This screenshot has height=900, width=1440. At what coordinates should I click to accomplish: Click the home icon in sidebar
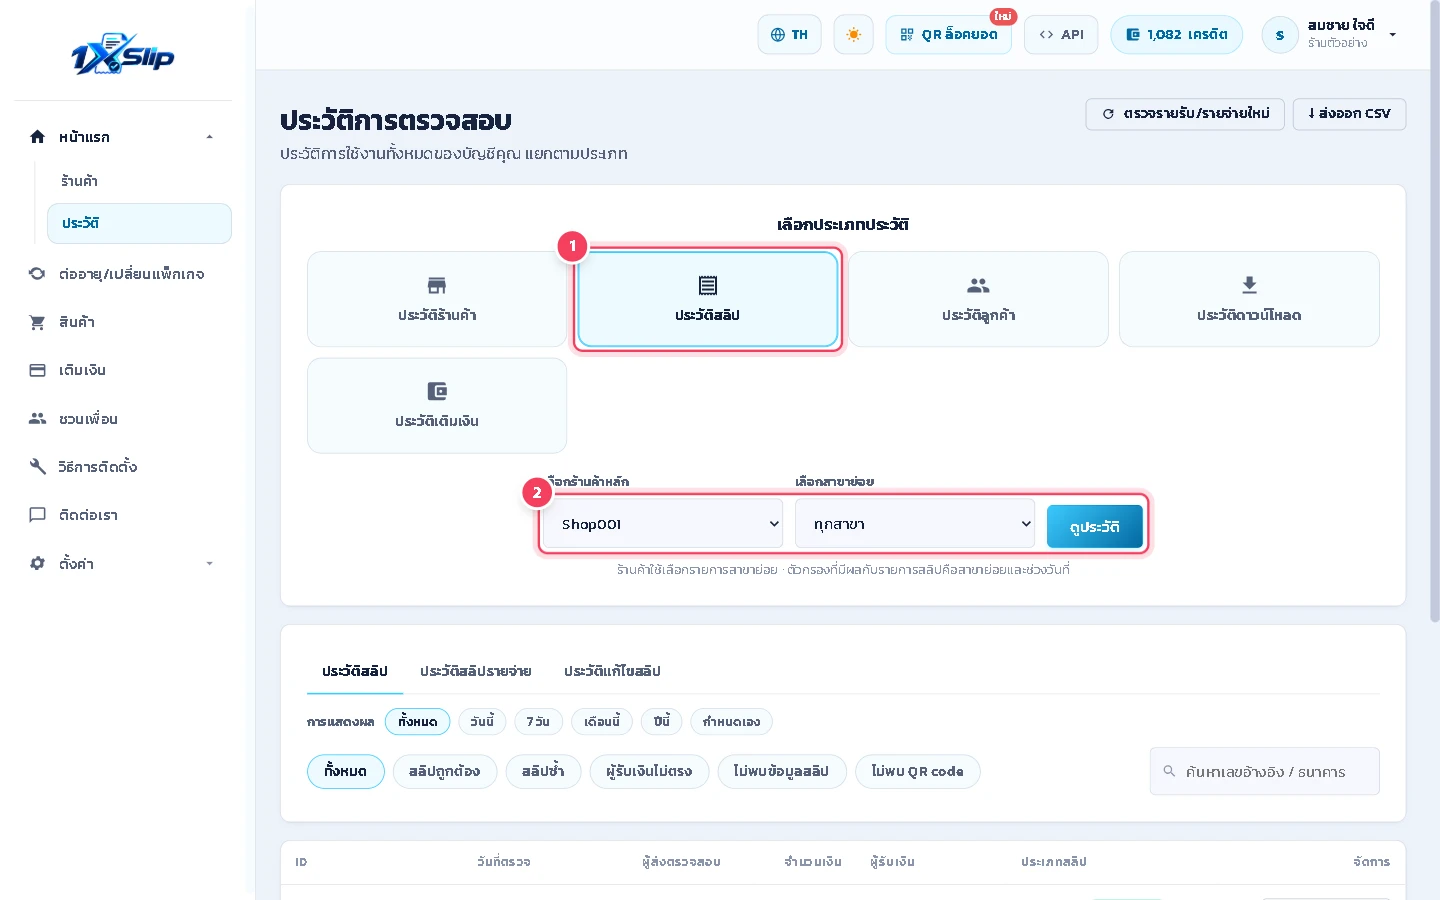tap(37, 137)
